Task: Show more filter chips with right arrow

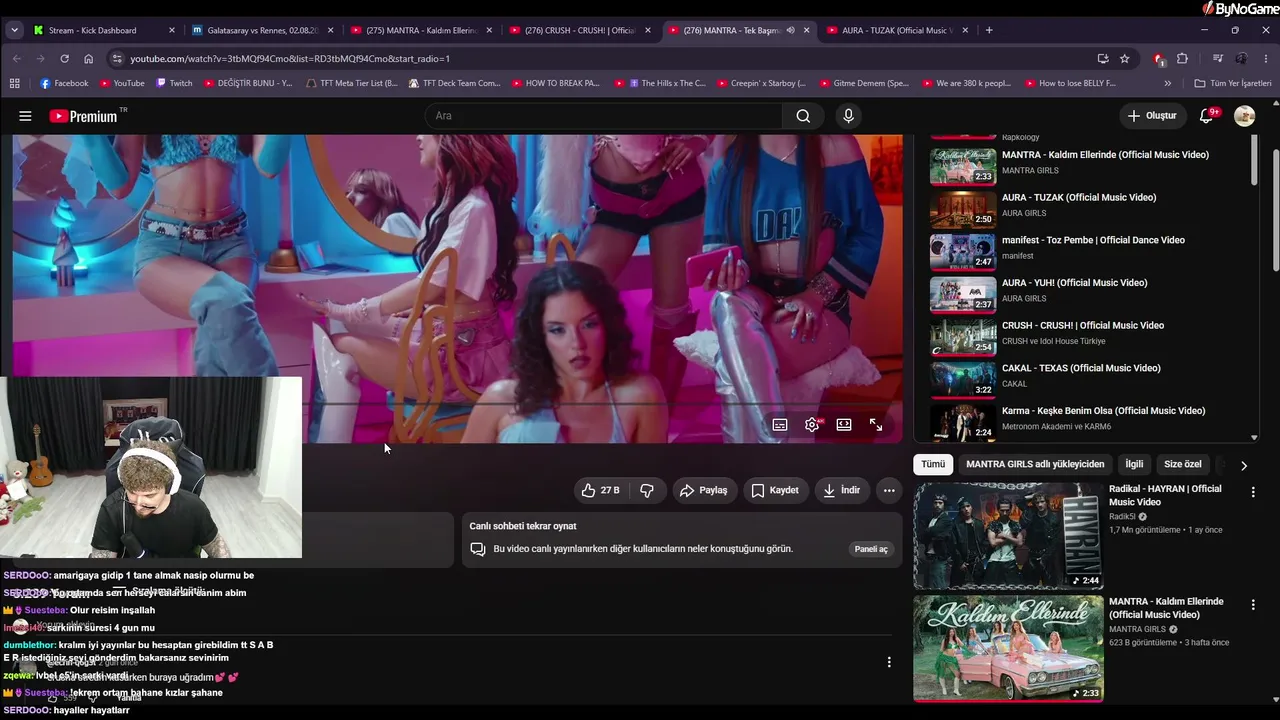Action: coord(1244,465)
